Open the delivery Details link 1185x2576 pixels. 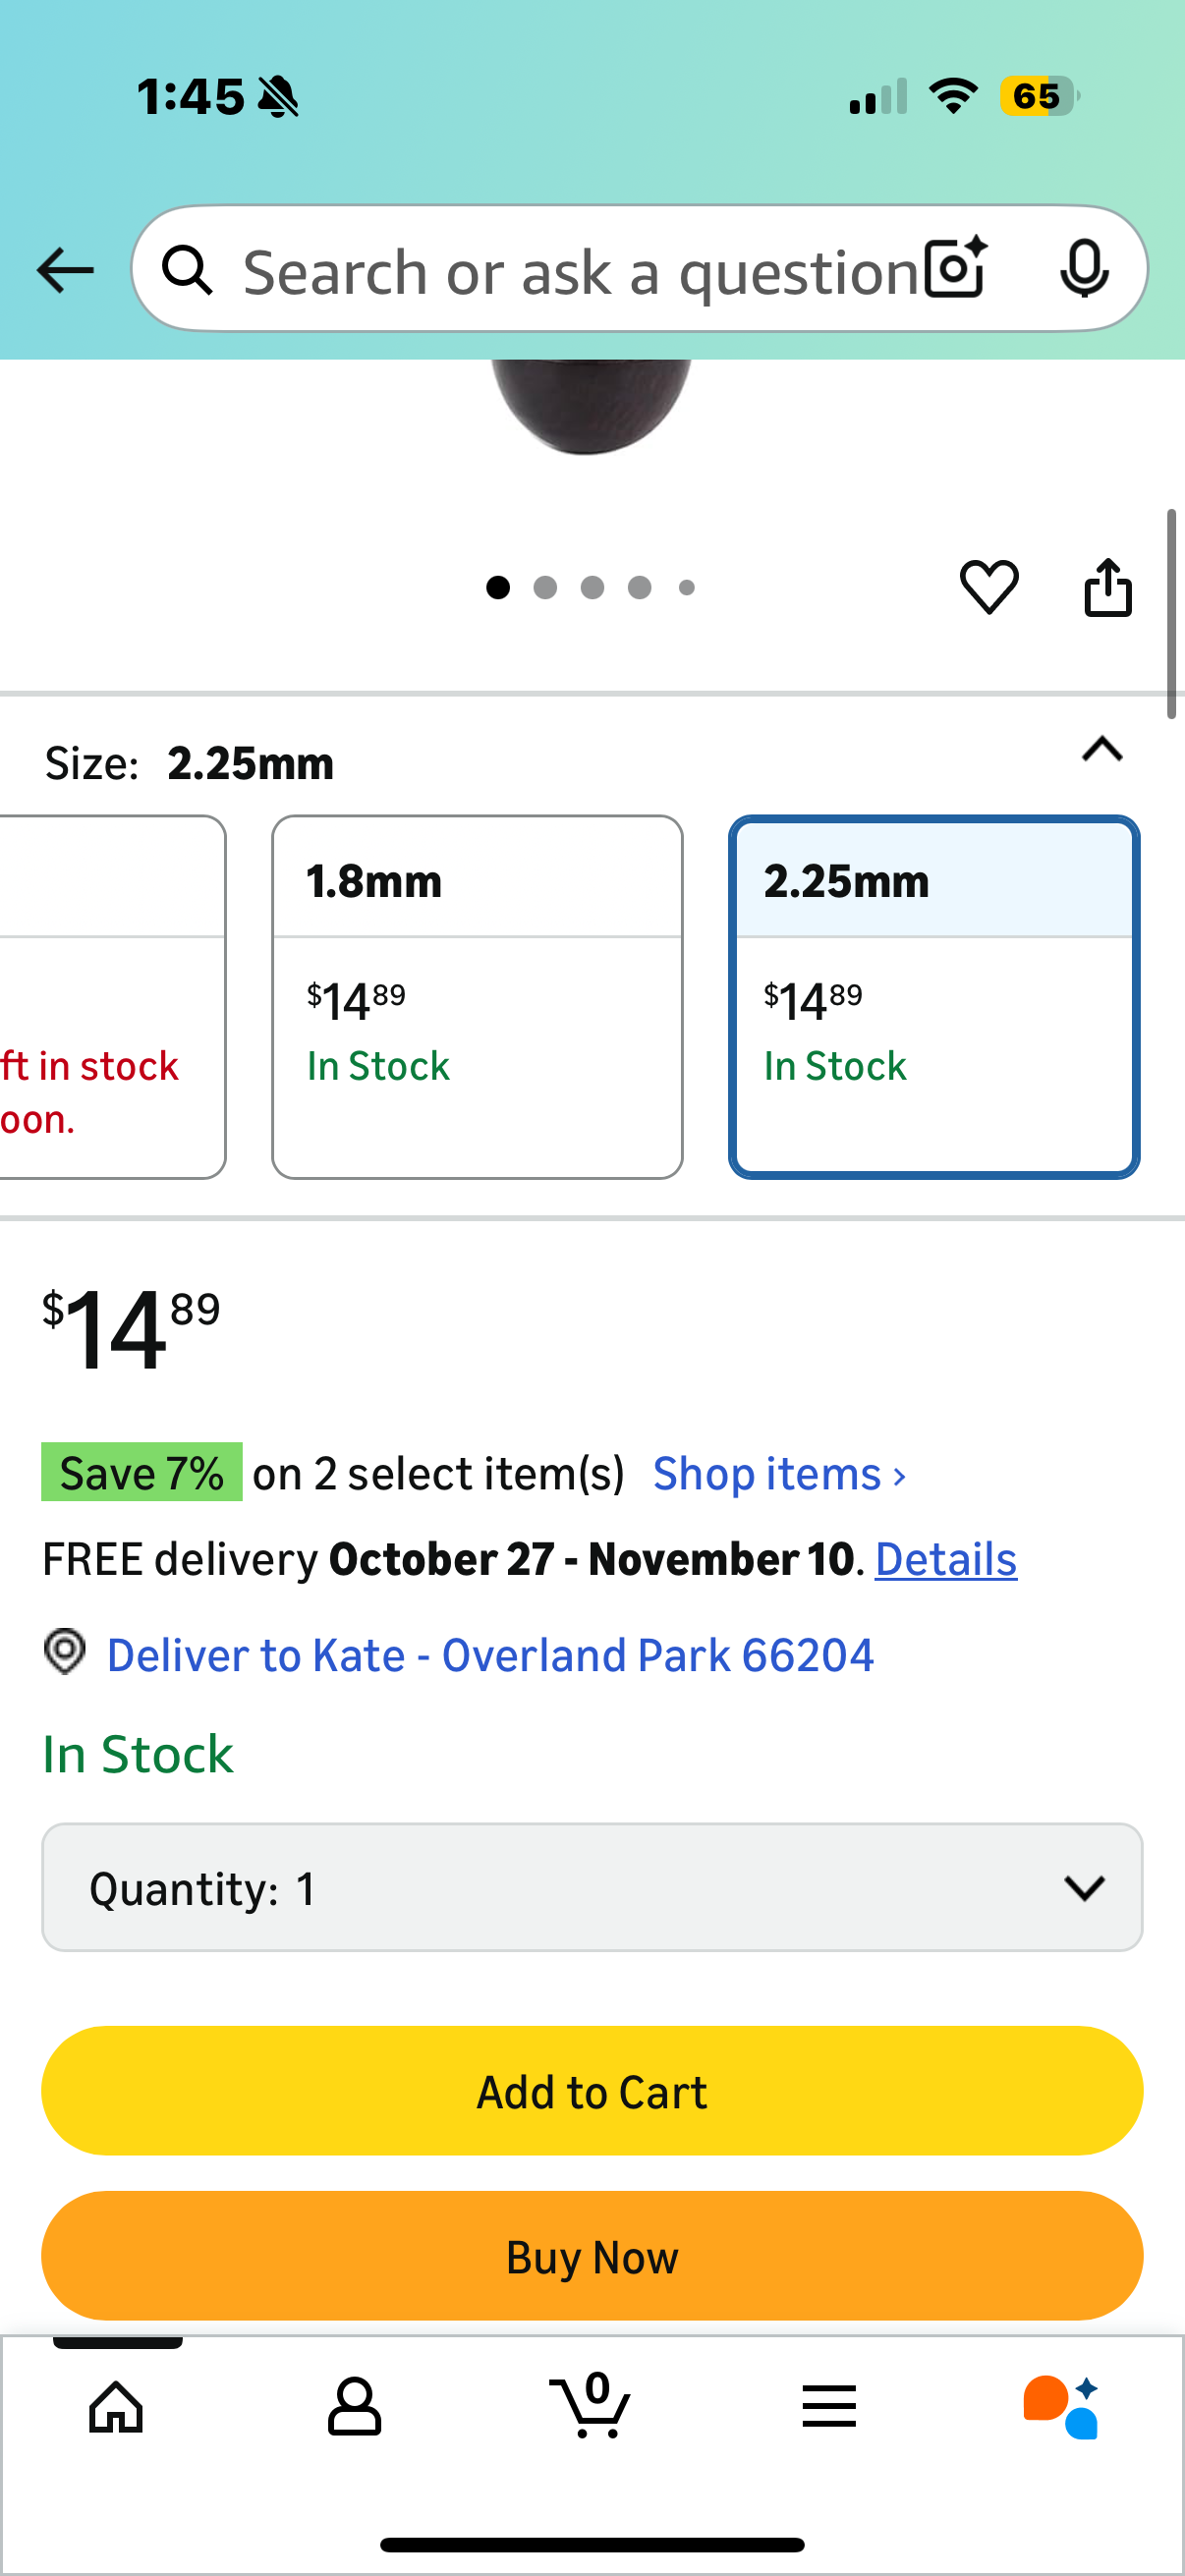click(945, 1559)
